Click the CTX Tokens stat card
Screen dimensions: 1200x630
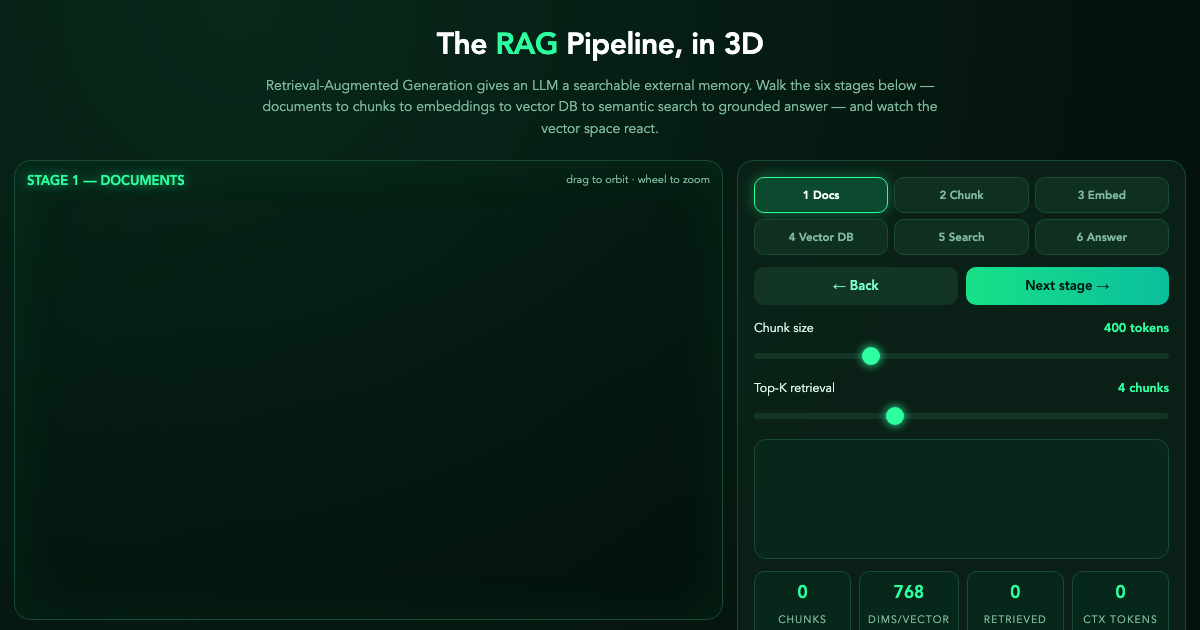click(x=1120, y=601)
